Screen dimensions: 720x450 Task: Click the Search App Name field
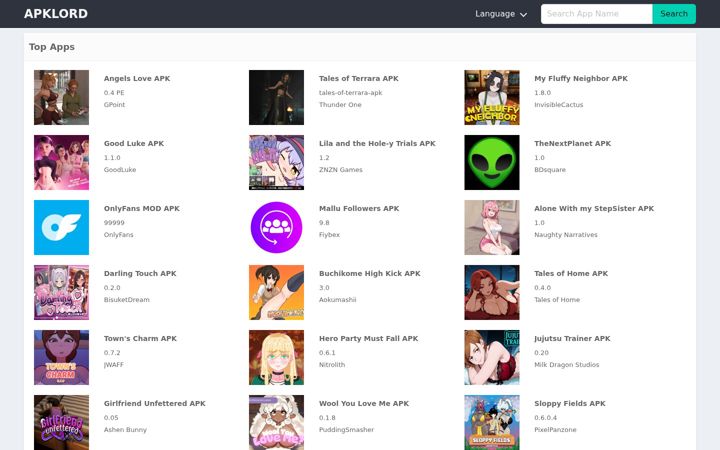596,14
